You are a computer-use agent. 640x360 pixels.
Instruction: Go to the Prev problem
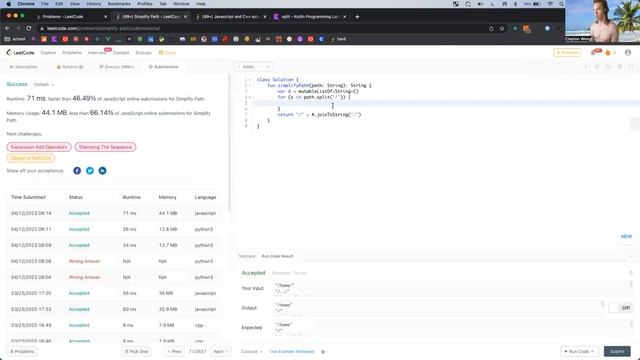(174, 351)
